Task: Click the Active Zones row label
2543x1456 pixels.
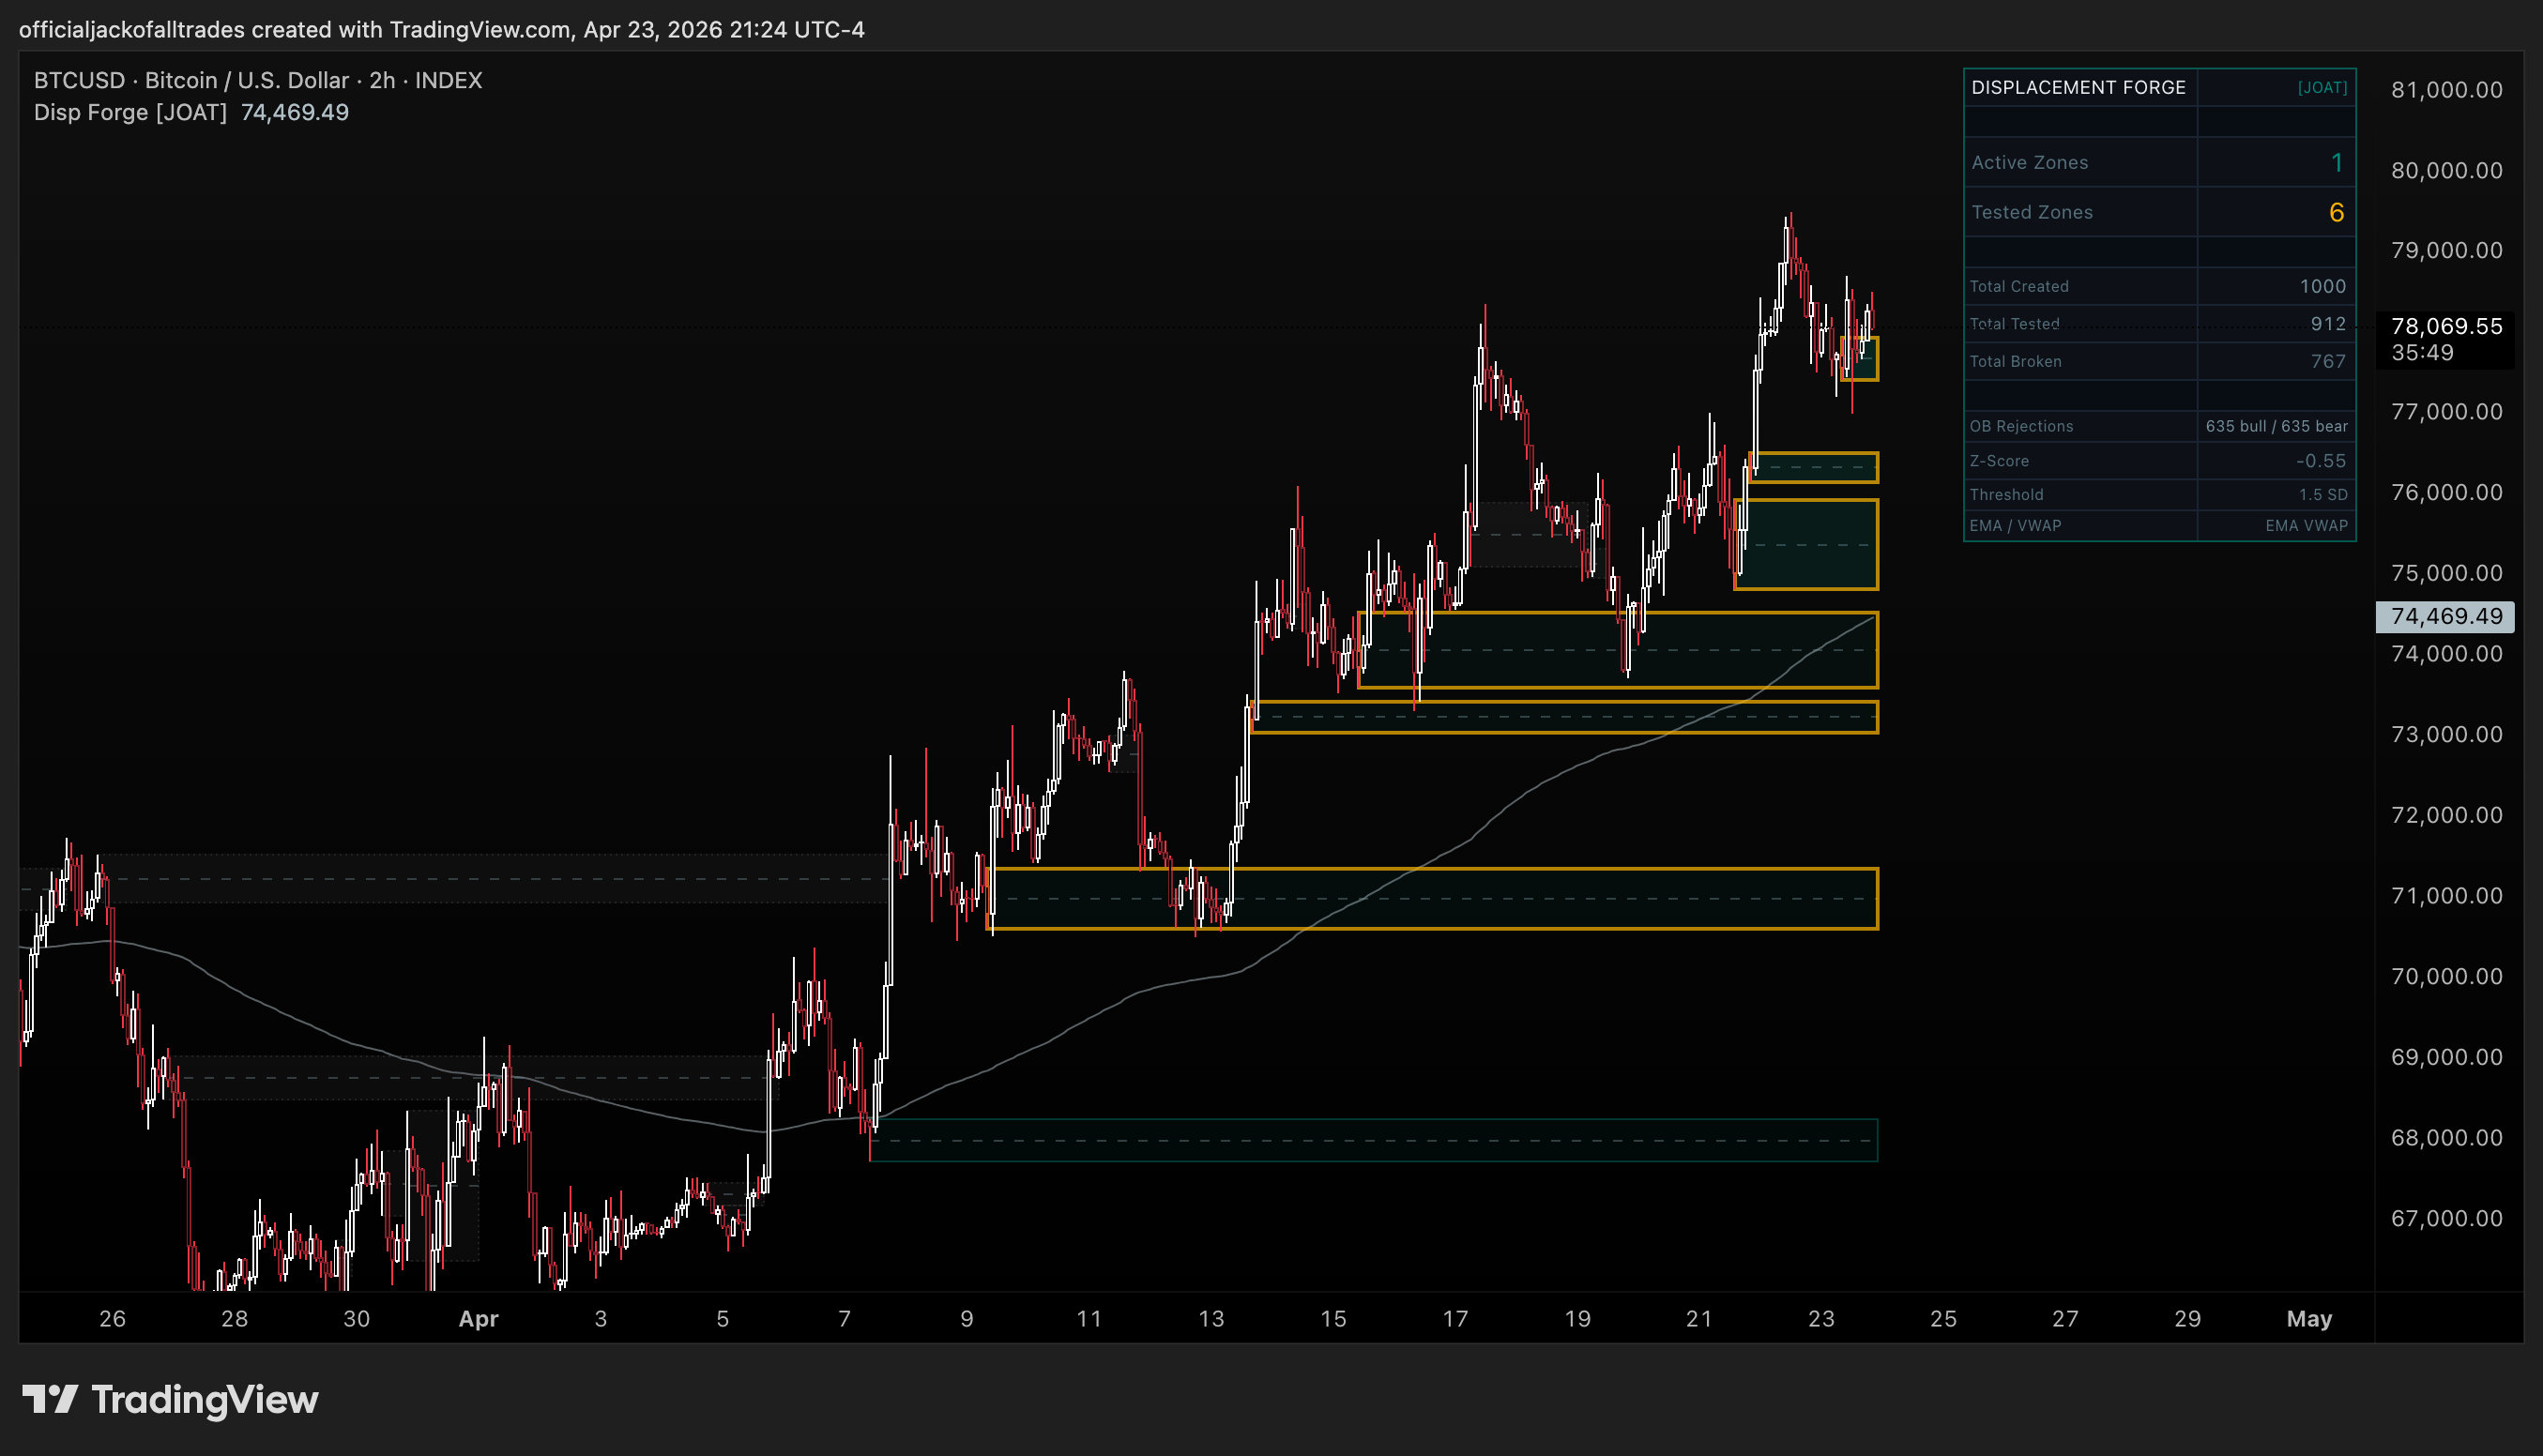Action: click(2029, 162)
